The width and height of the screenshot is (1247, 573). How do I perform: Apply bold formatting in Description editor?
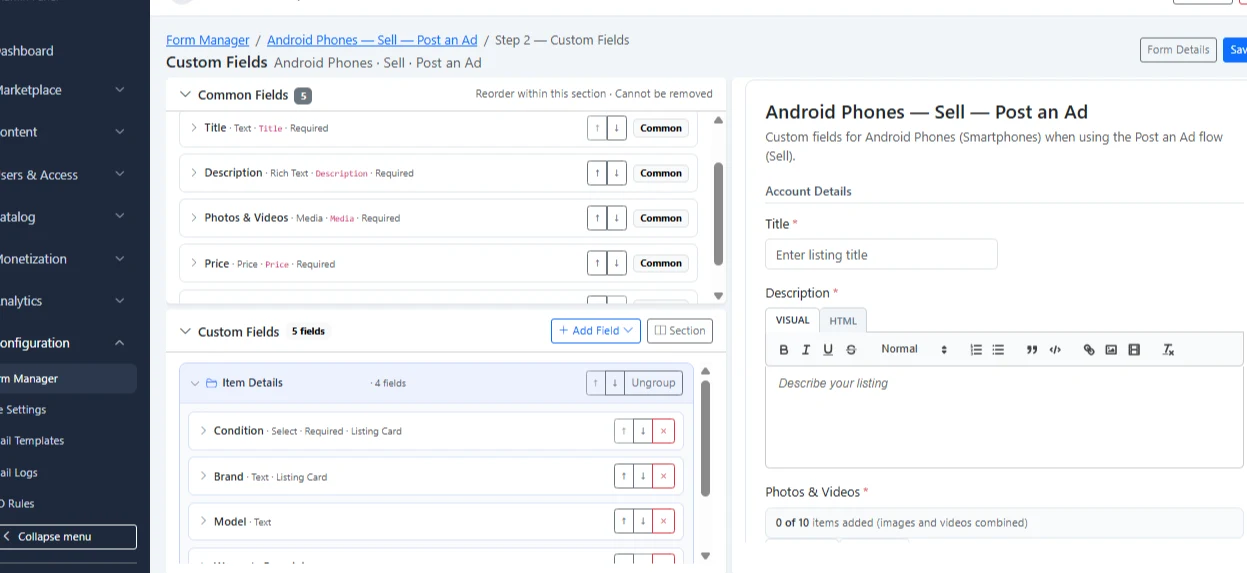pos(784,350)
